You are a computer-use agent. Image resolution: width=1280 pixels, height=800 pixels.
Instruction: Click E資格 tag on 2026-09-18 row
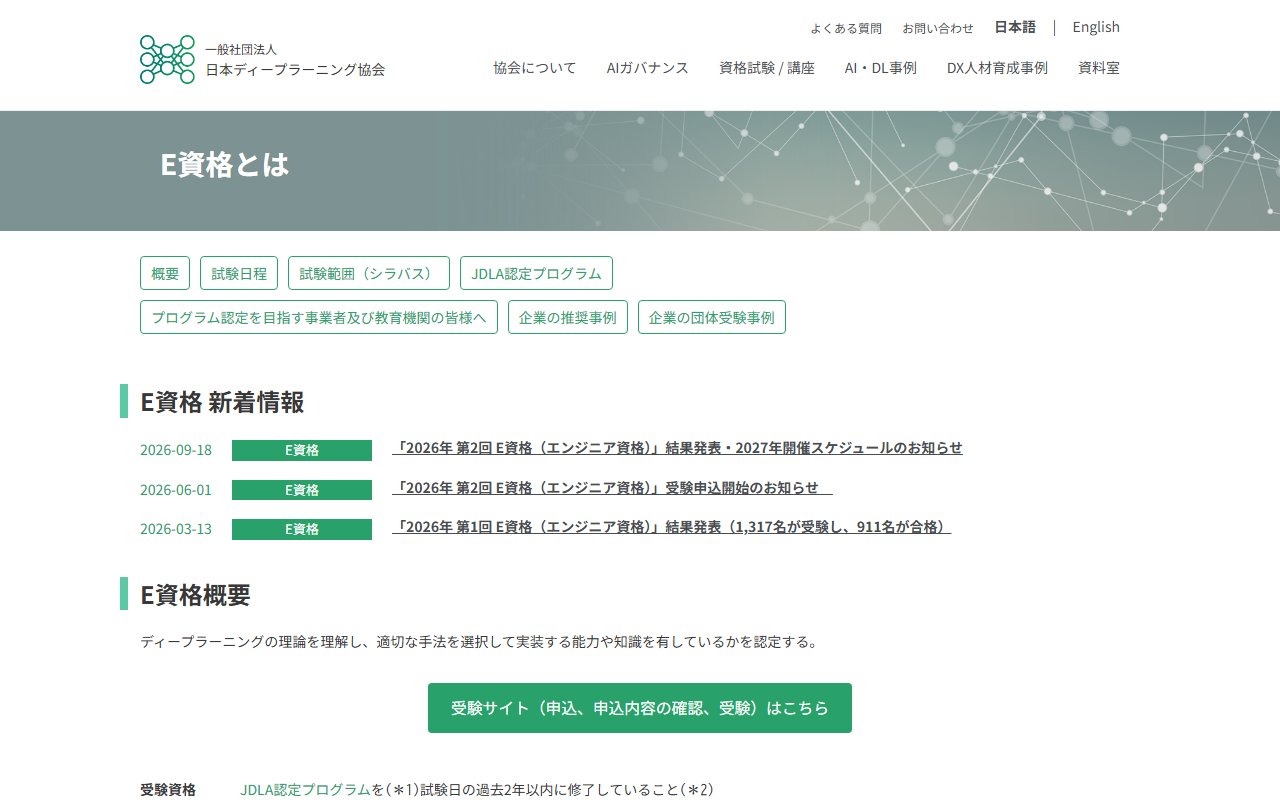[302, 450]
